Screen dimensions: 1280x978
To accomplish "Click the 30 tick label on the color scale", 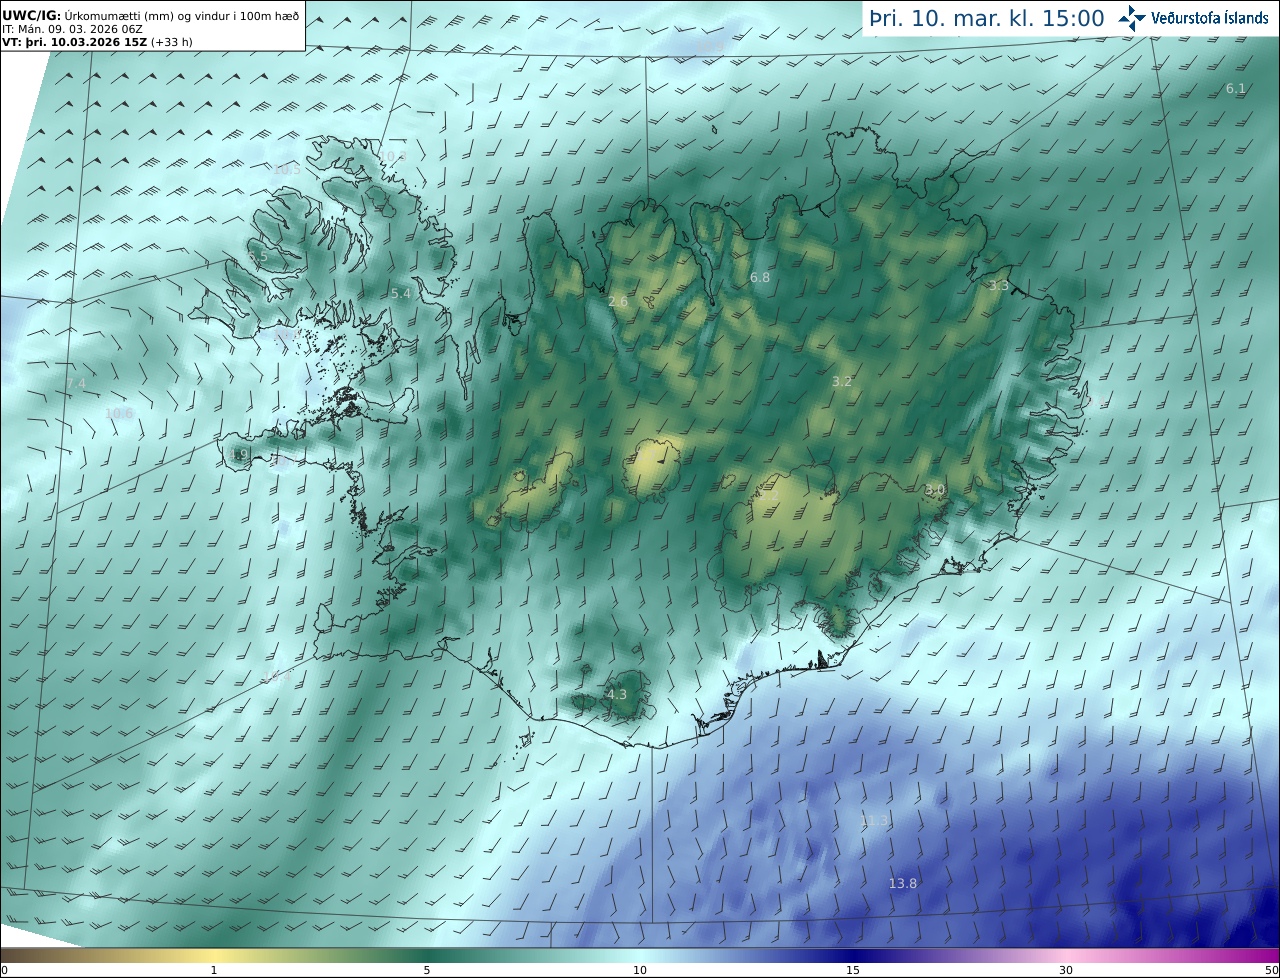I will pos(1066,970).
